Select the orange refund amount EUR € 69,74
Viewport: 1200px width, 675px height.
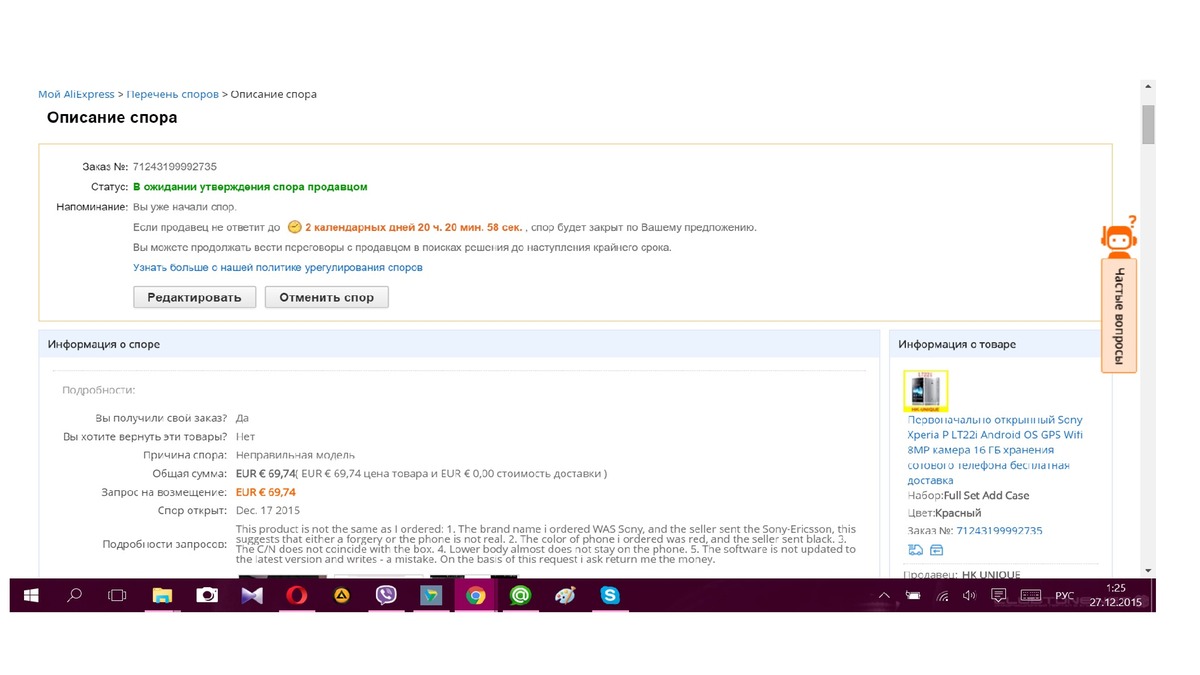point(266,492)
